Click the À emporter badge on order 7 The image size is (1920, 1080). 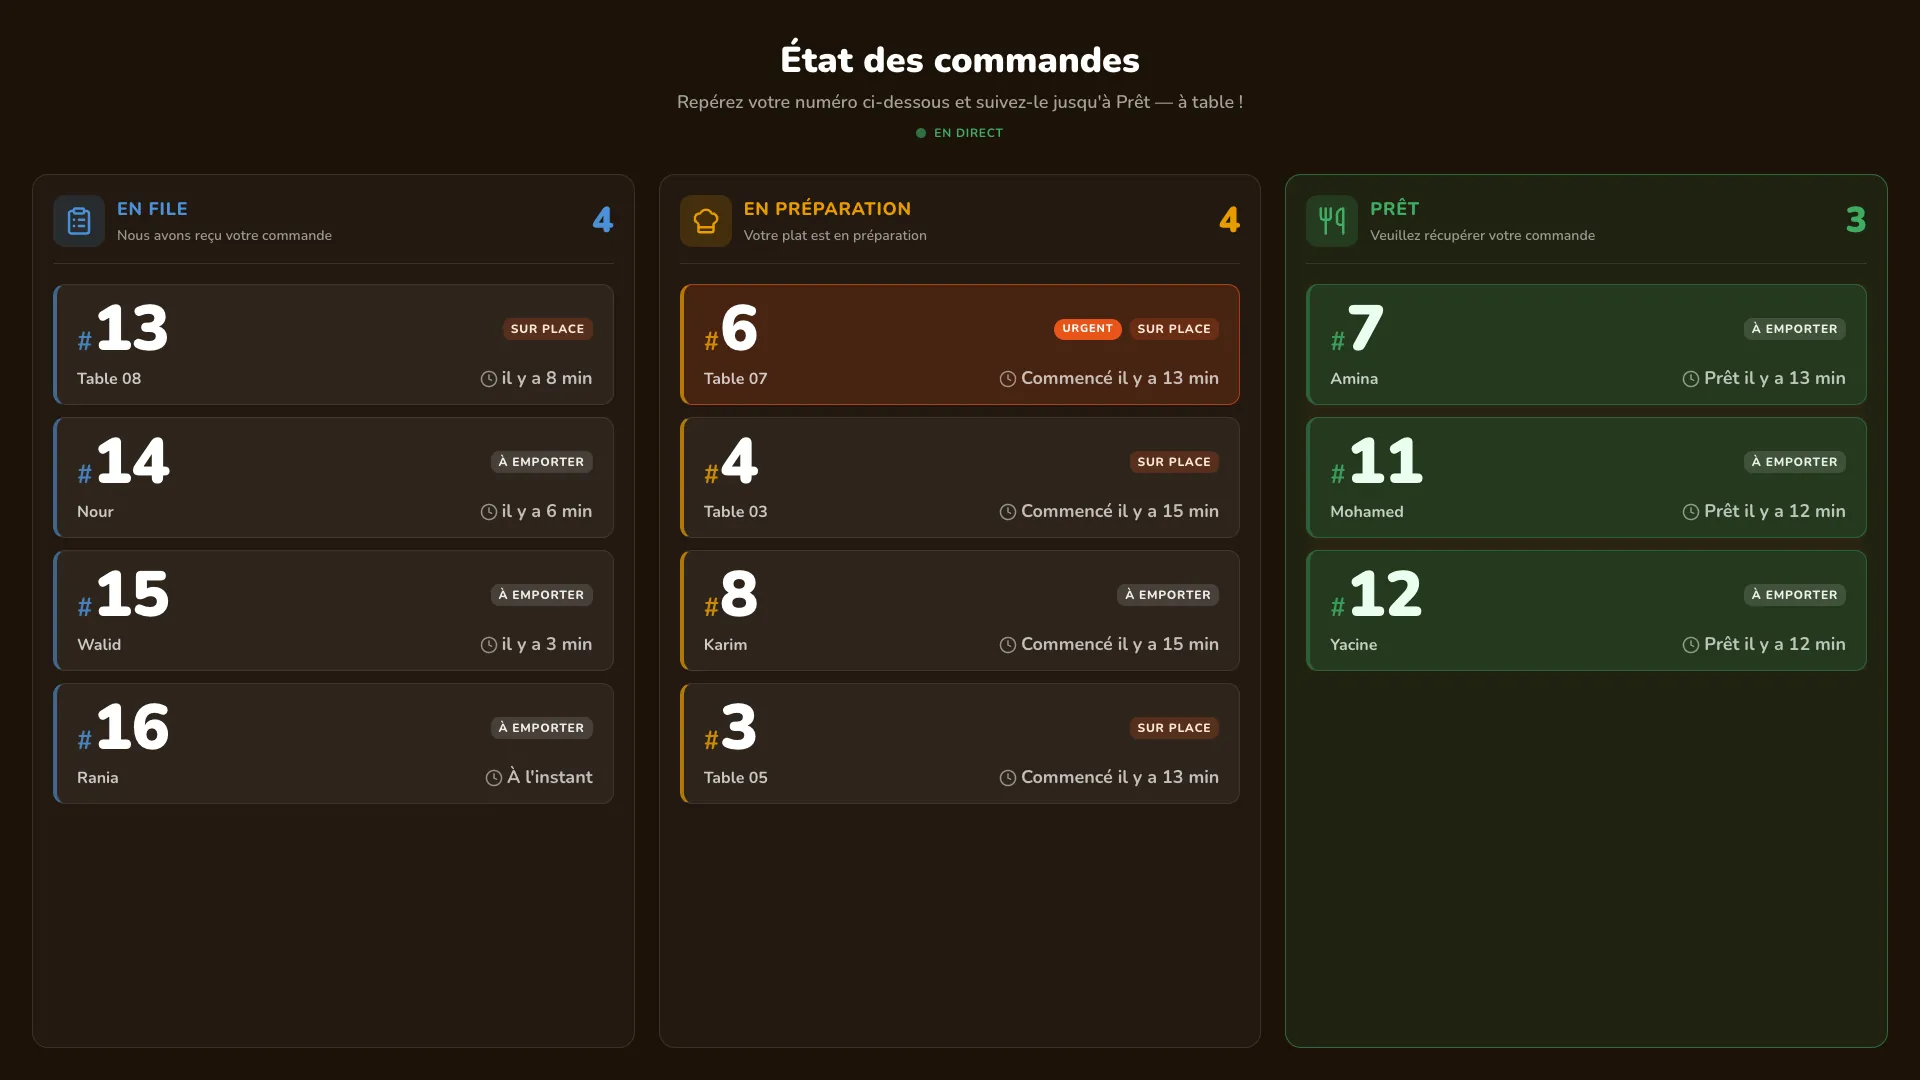click(1795, 329)
